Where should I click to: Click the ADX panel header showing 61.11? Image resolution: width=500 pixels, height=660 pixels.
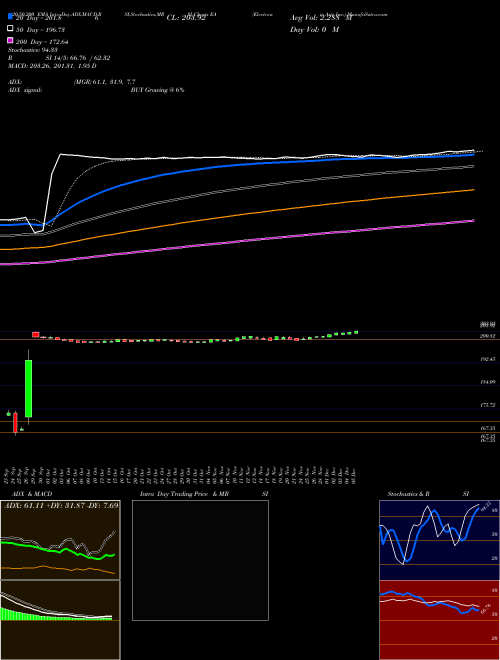pyautogui.click(x=61, y=505)
